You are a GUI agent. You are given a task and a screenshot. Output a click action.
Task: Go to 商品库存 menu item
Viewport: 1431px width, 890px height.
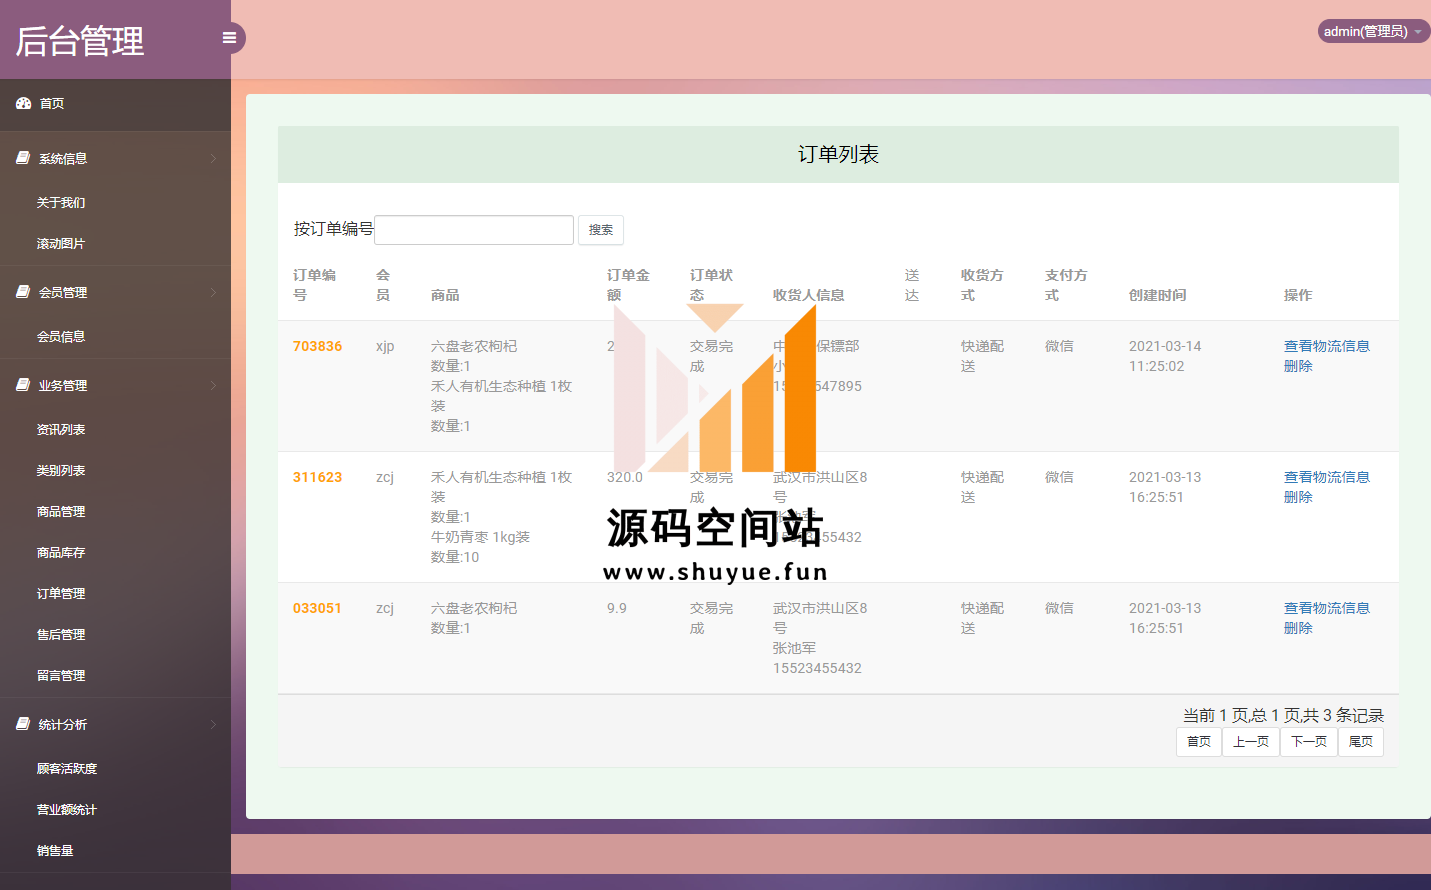[61, 552]
